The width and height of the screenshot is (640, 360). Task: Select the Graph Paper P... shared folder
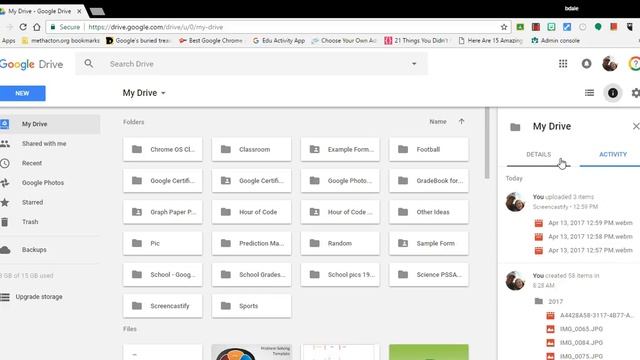(x=162, y=212)
